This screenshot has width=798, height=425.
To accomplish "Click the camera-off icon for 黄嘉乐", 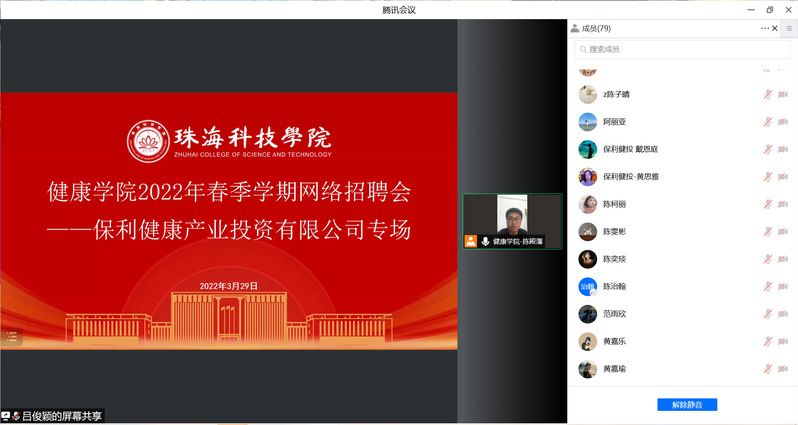I will click(x=783, y=342).
